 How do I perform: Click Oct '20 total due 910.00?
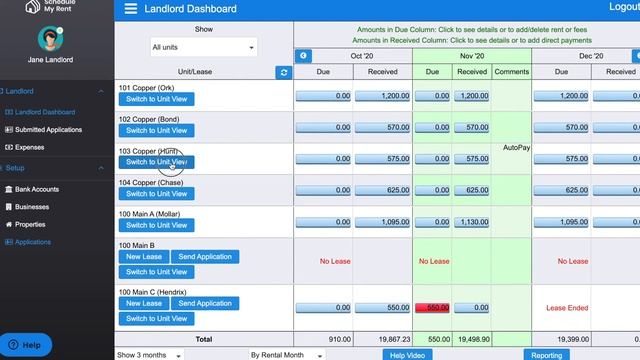tap(340, 339)
